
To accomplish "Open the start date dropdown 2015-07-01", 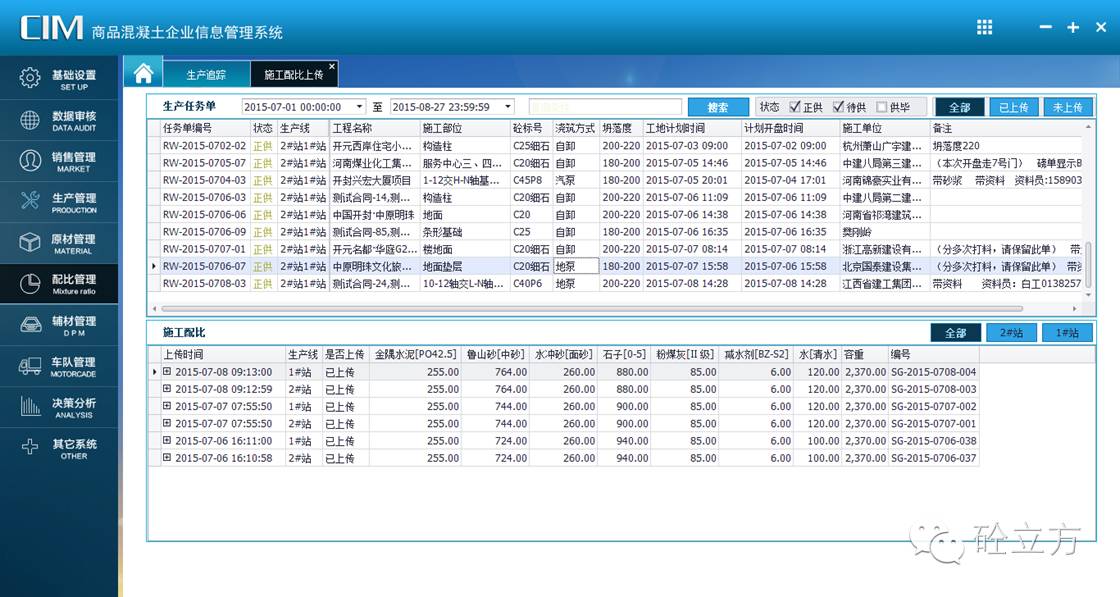I will pyautogui.click(x=362, y=107).
